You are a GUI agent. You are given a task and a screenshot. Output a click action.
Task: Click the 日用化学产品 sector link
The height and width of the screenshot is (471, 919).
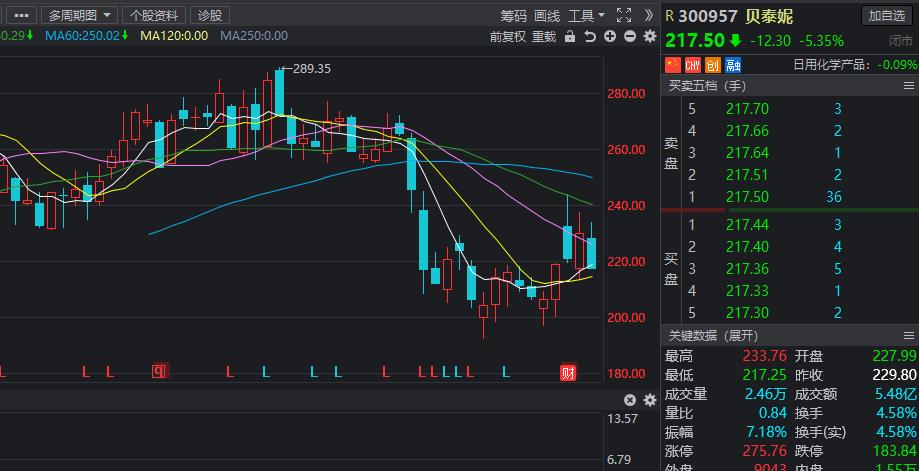tap(832, 65)
